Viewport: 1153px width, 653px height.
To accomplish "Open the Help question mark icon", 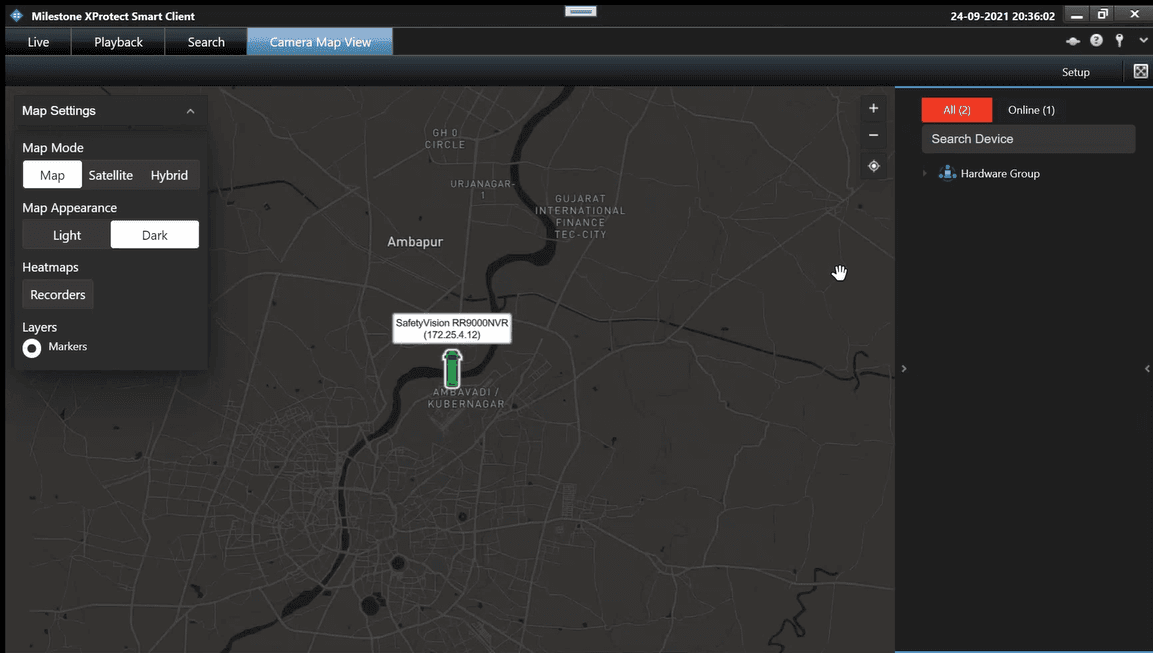I will [x=1096, y=41].
